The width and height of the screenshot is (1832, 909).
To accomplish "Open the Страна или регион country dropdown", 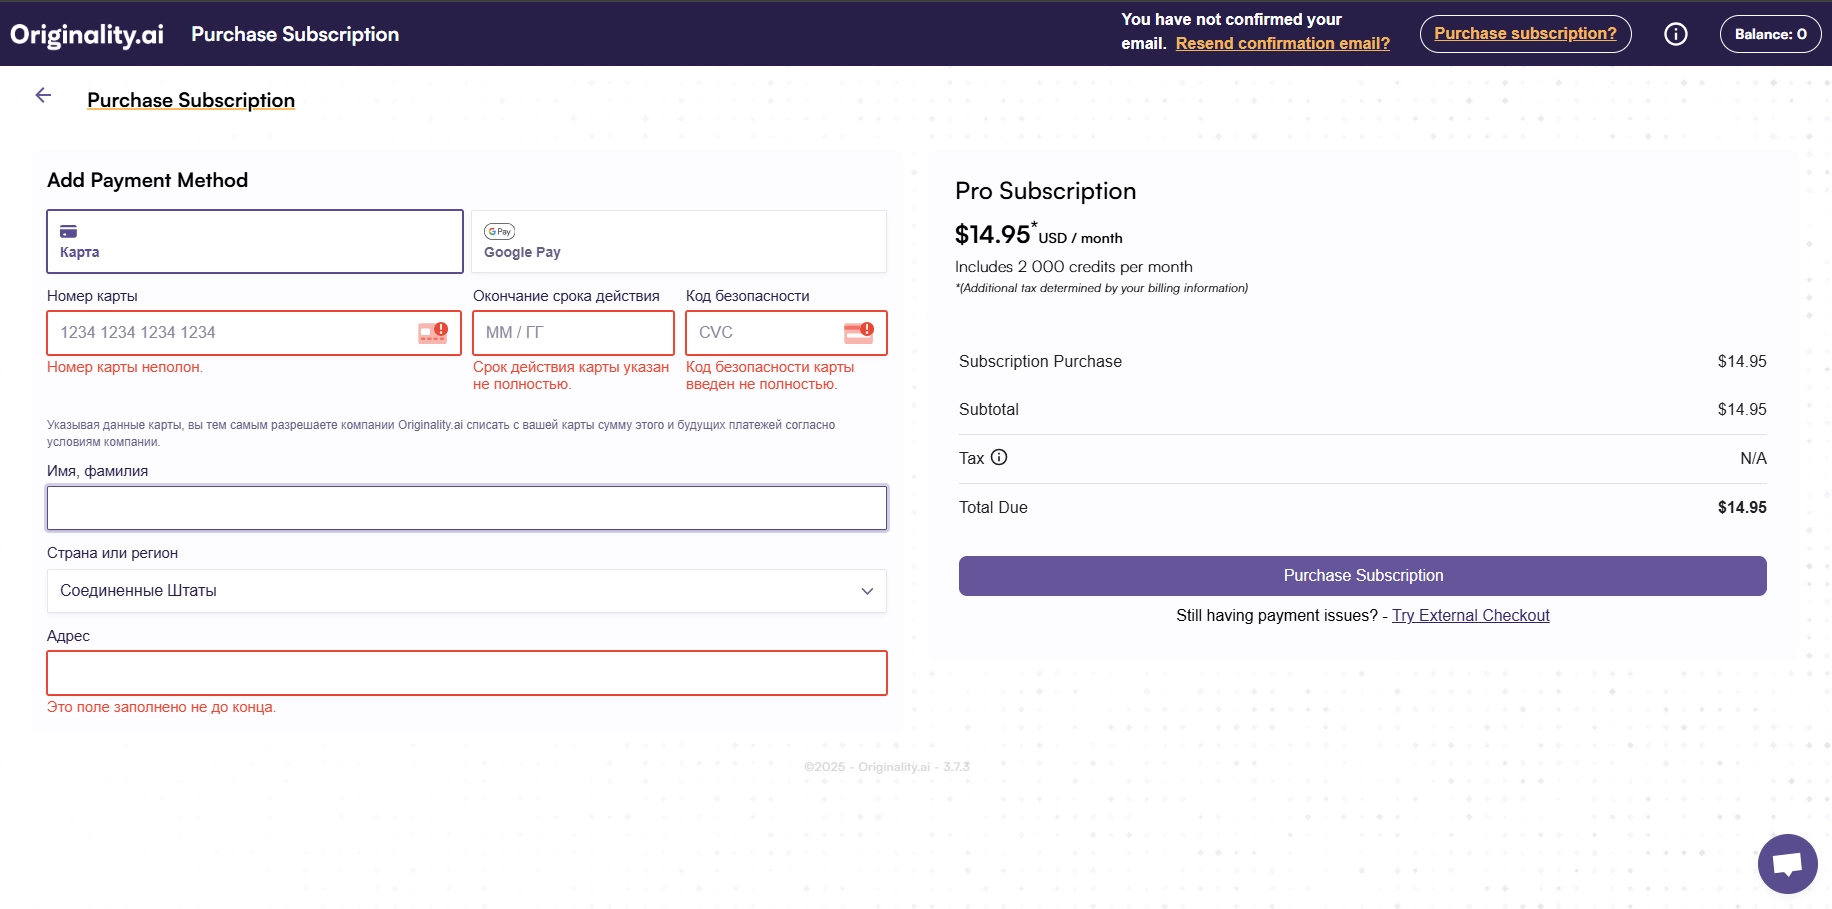I will point(466,590).
